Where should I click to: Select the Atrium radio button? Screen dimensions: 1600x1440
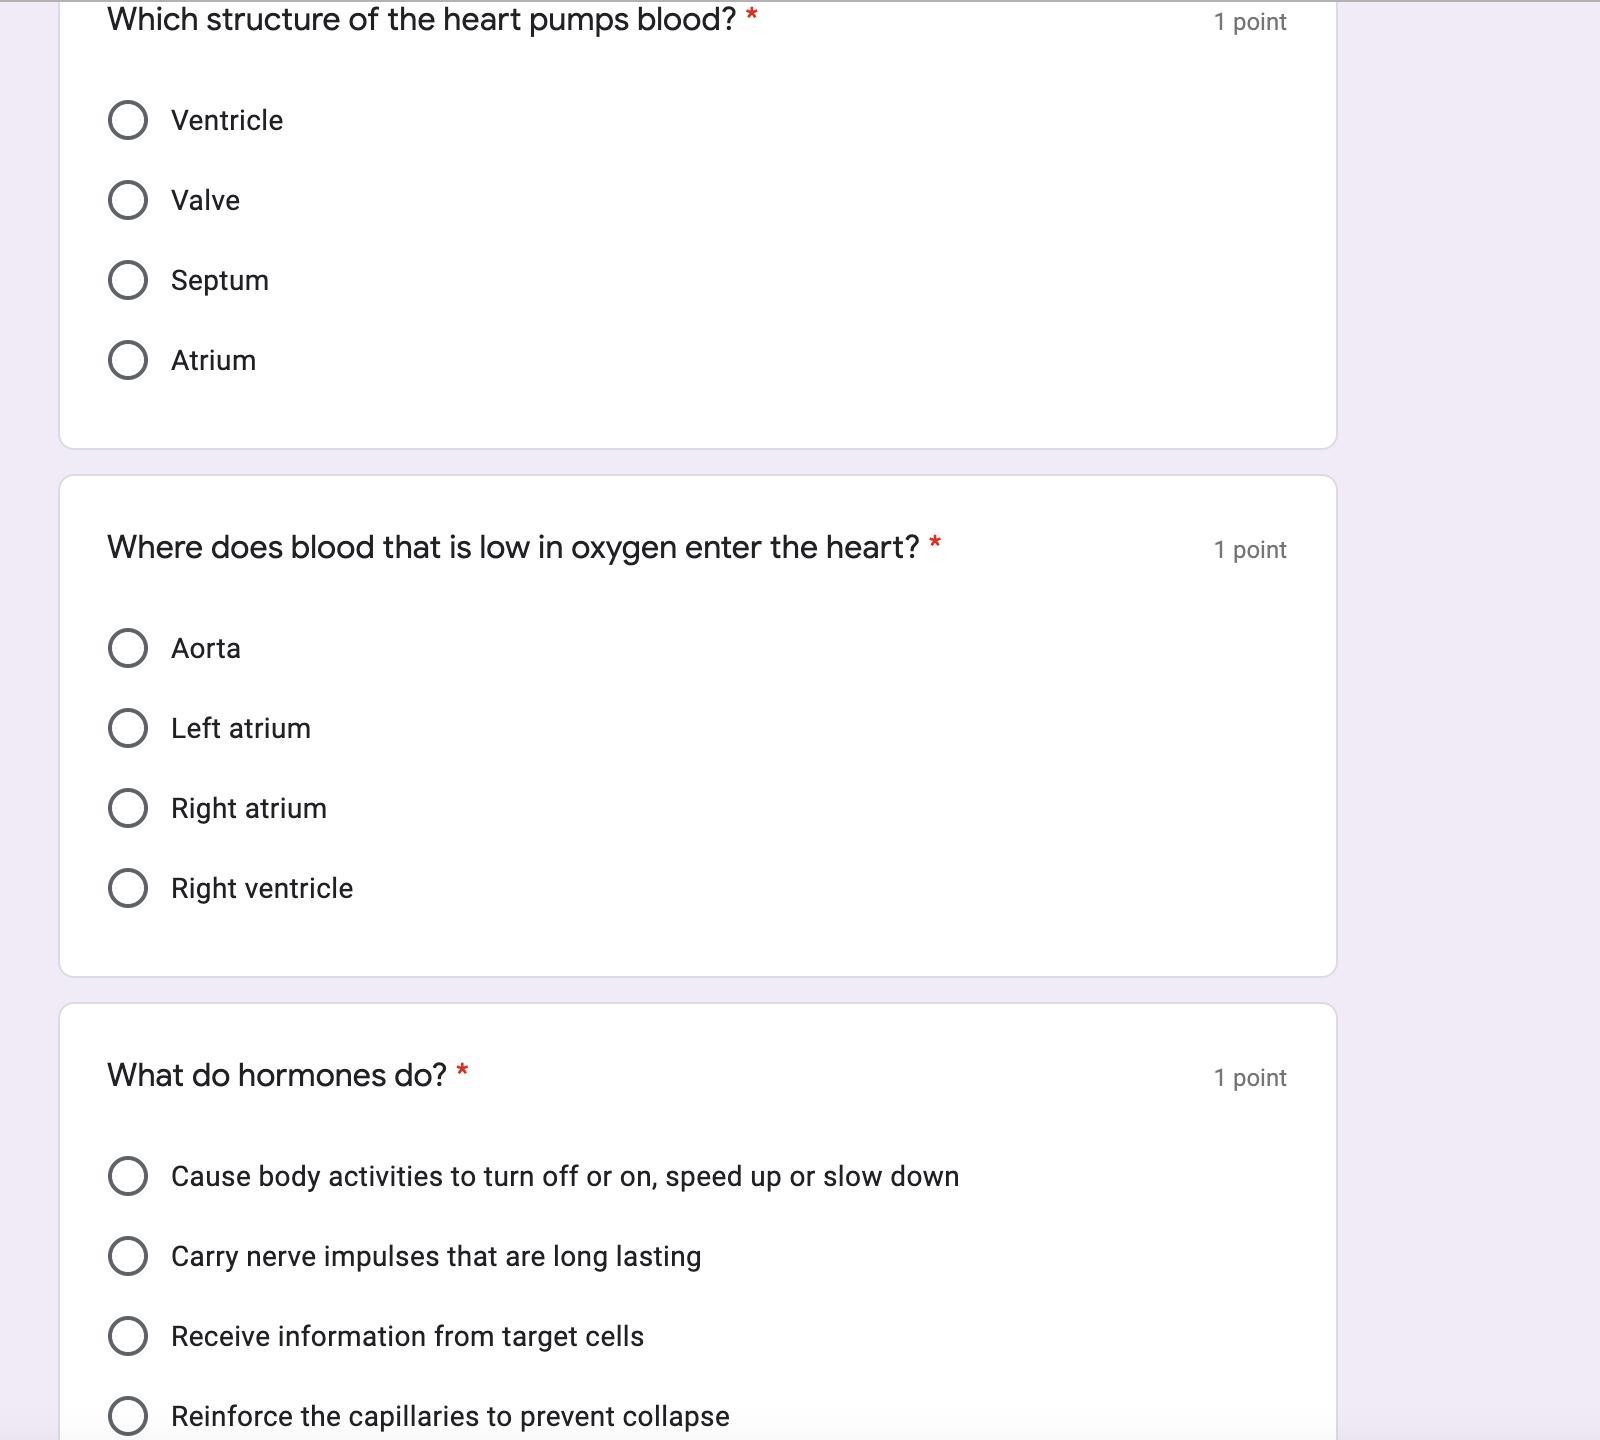[x=128, y=360]
